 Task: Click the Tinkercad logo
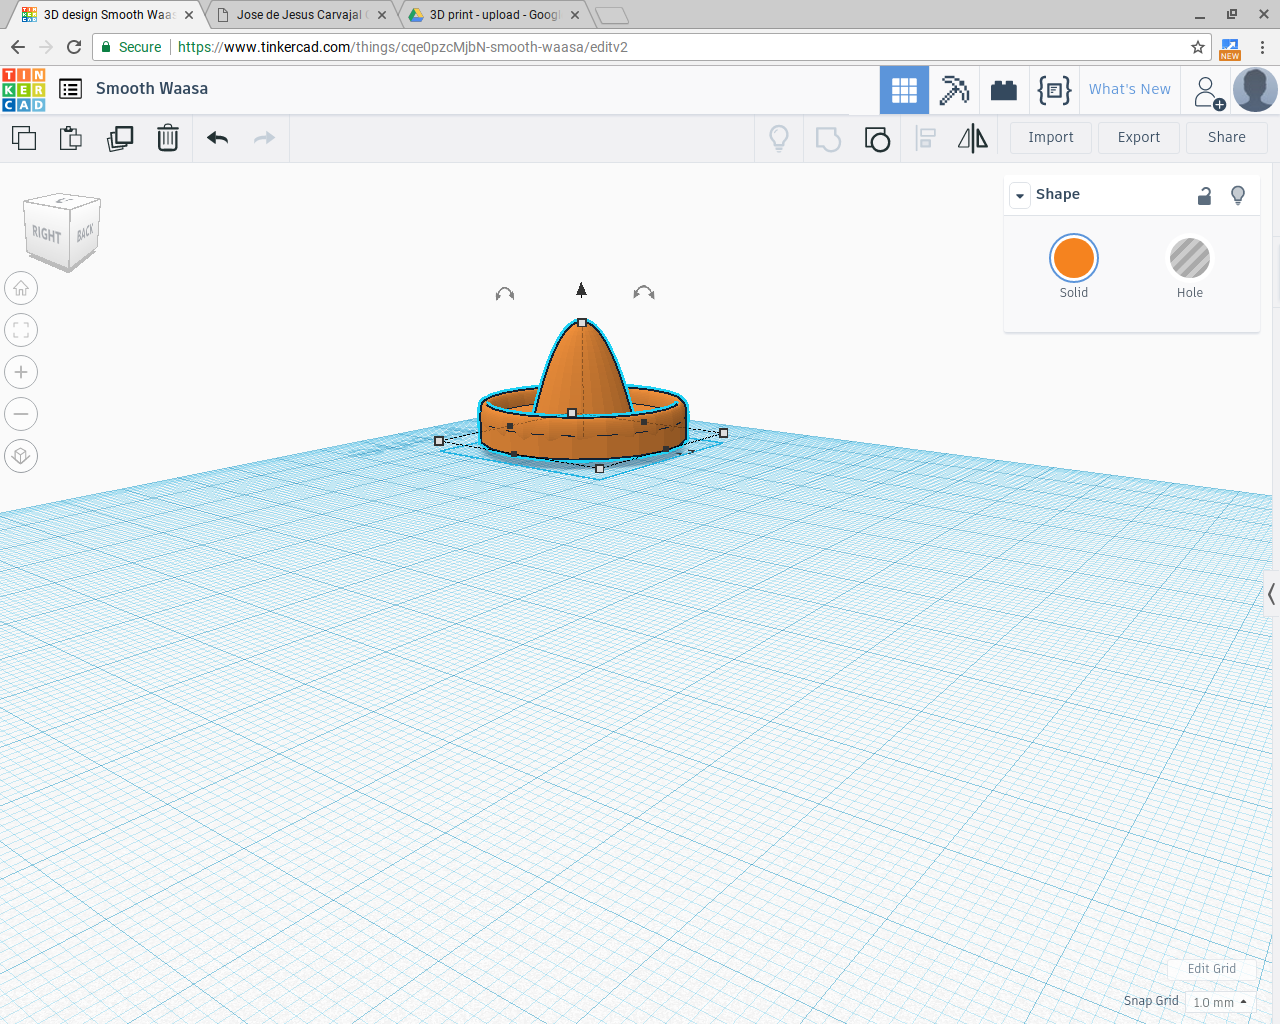[x=24, y=89]
